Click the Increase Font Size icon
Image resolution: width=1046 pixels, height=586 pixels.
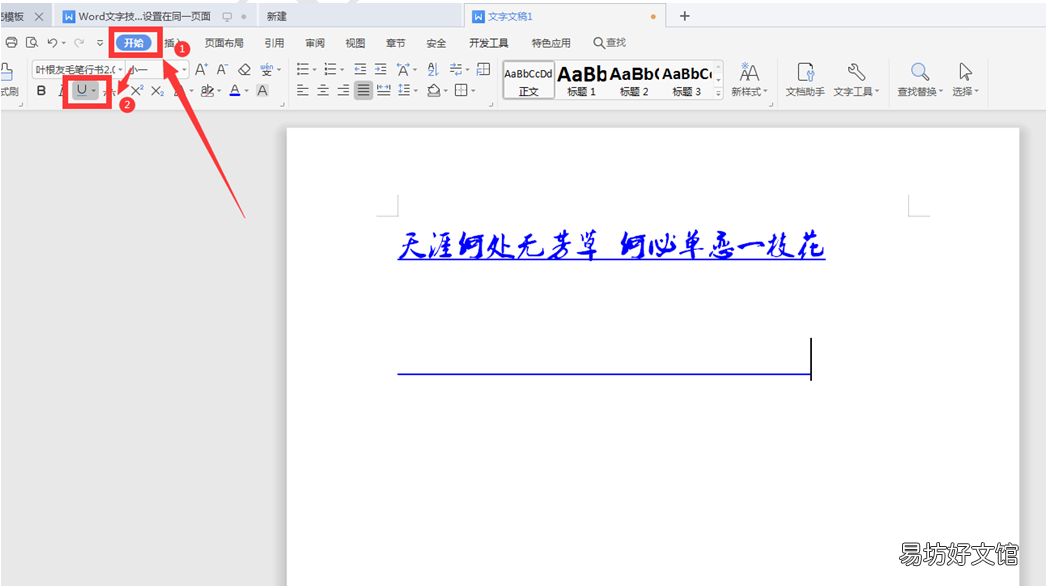pos(201,69)
